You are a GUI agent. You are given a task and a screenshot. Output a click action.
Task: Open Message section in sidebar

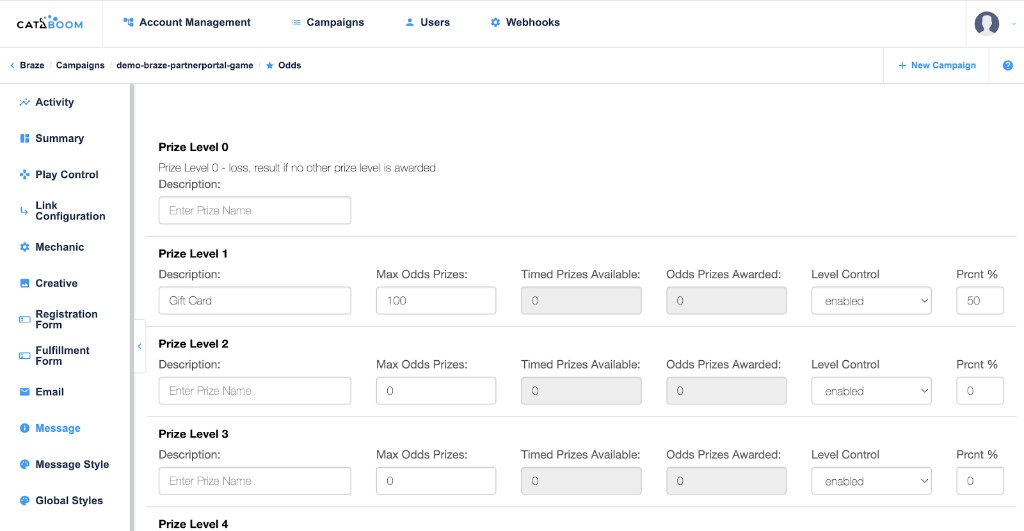pos(57,428)
